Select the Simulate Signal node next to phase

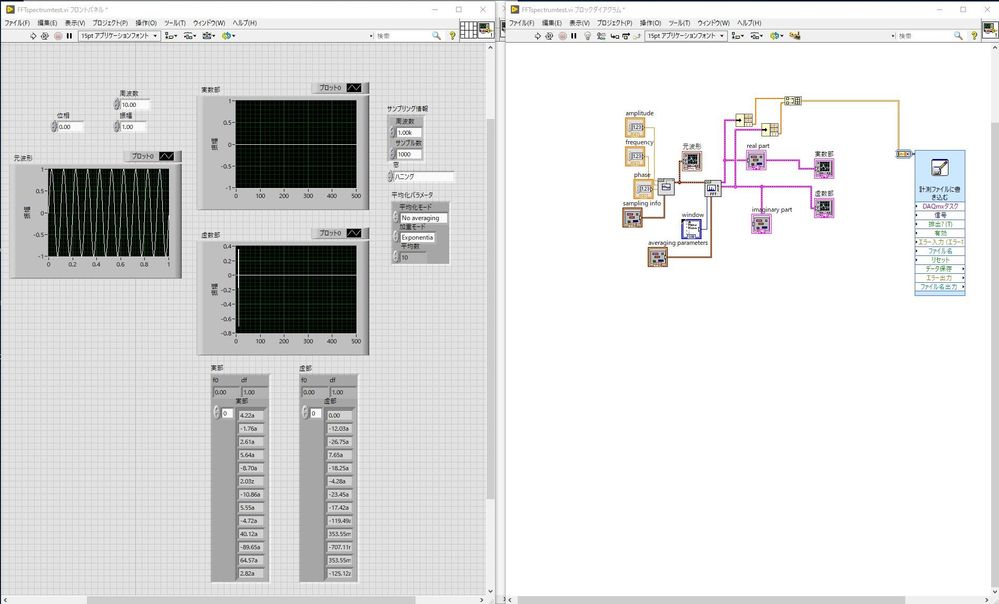point(665,187)
